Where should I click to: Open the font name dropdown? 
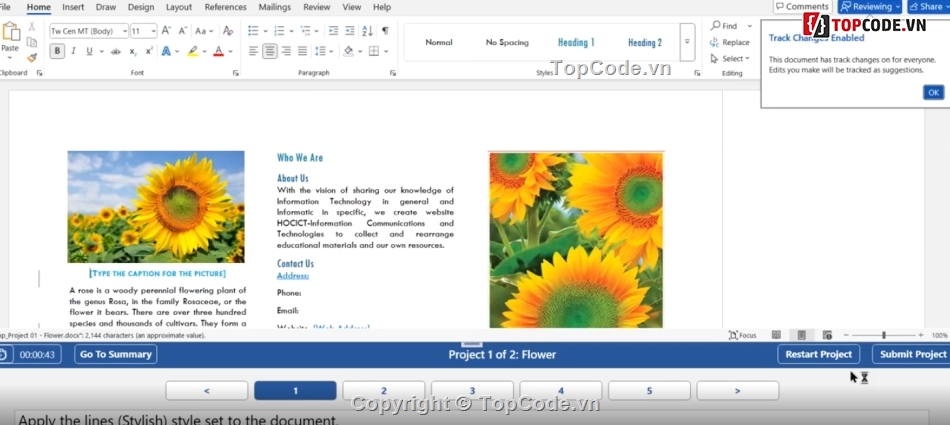tap(125, 31)
